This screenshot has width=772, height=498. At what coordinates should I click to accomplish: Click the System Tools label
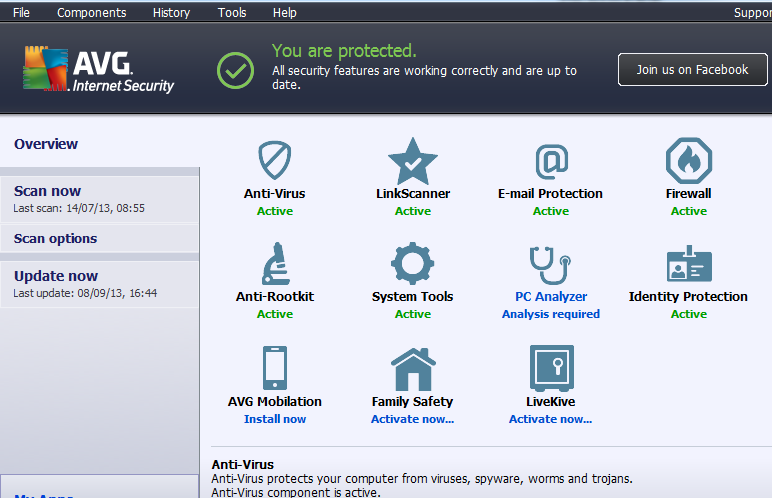pos(413,297)
